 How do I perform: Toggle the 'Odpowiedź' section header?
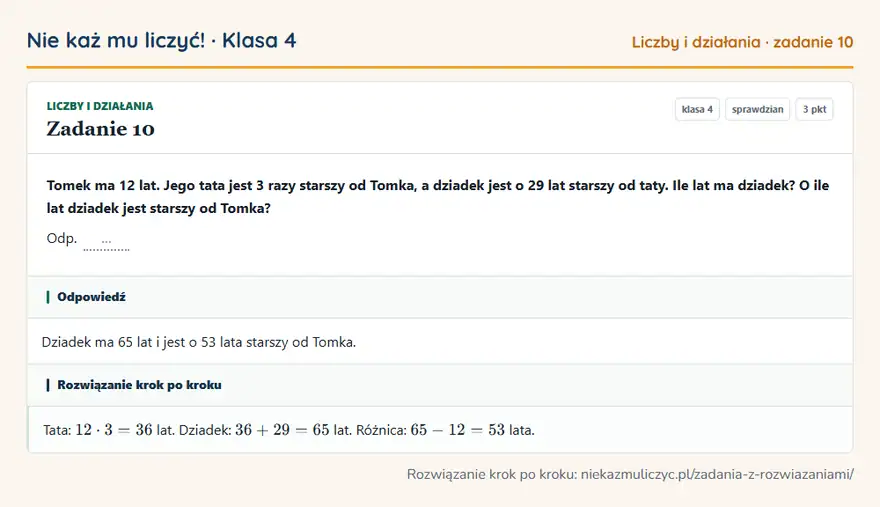coord(440,297)
